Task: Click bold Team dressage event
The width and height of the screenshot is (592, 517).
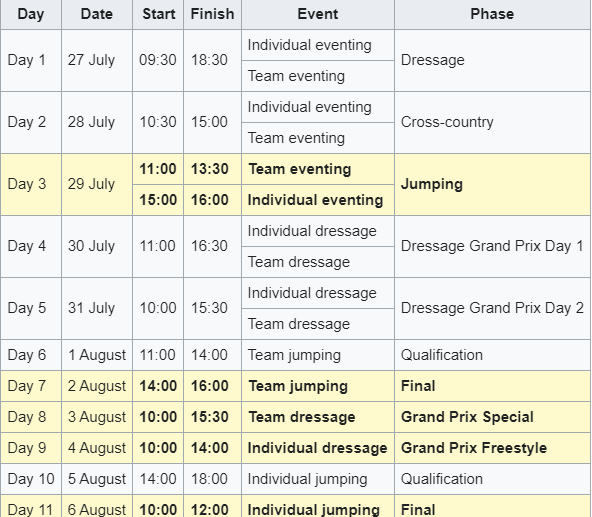Action: (318, 417)
